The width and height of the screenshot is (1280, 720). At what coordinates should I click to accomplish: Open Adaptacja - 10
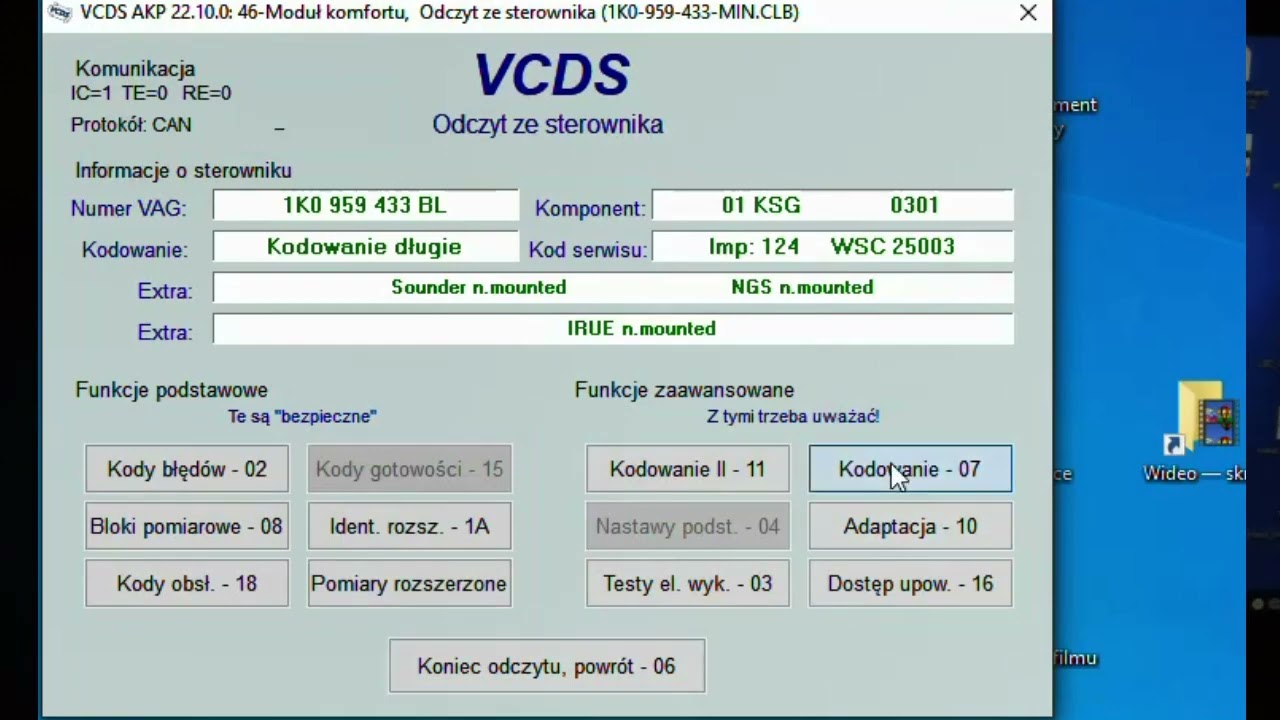click(x=910, y=526)
